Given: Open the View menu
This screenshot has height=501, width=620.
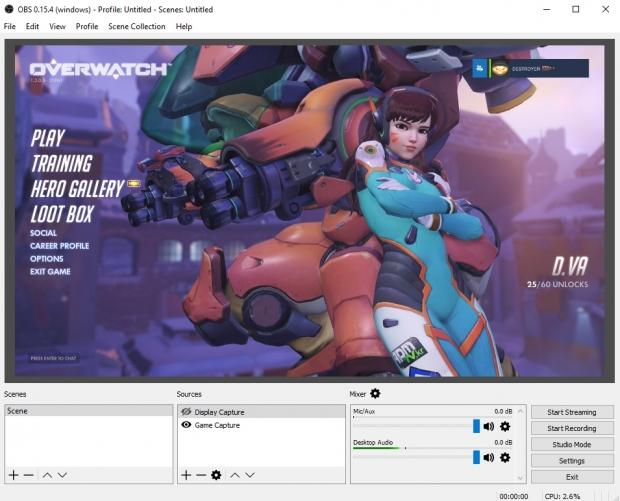Looking at the screenshot, I should [57, 26].
